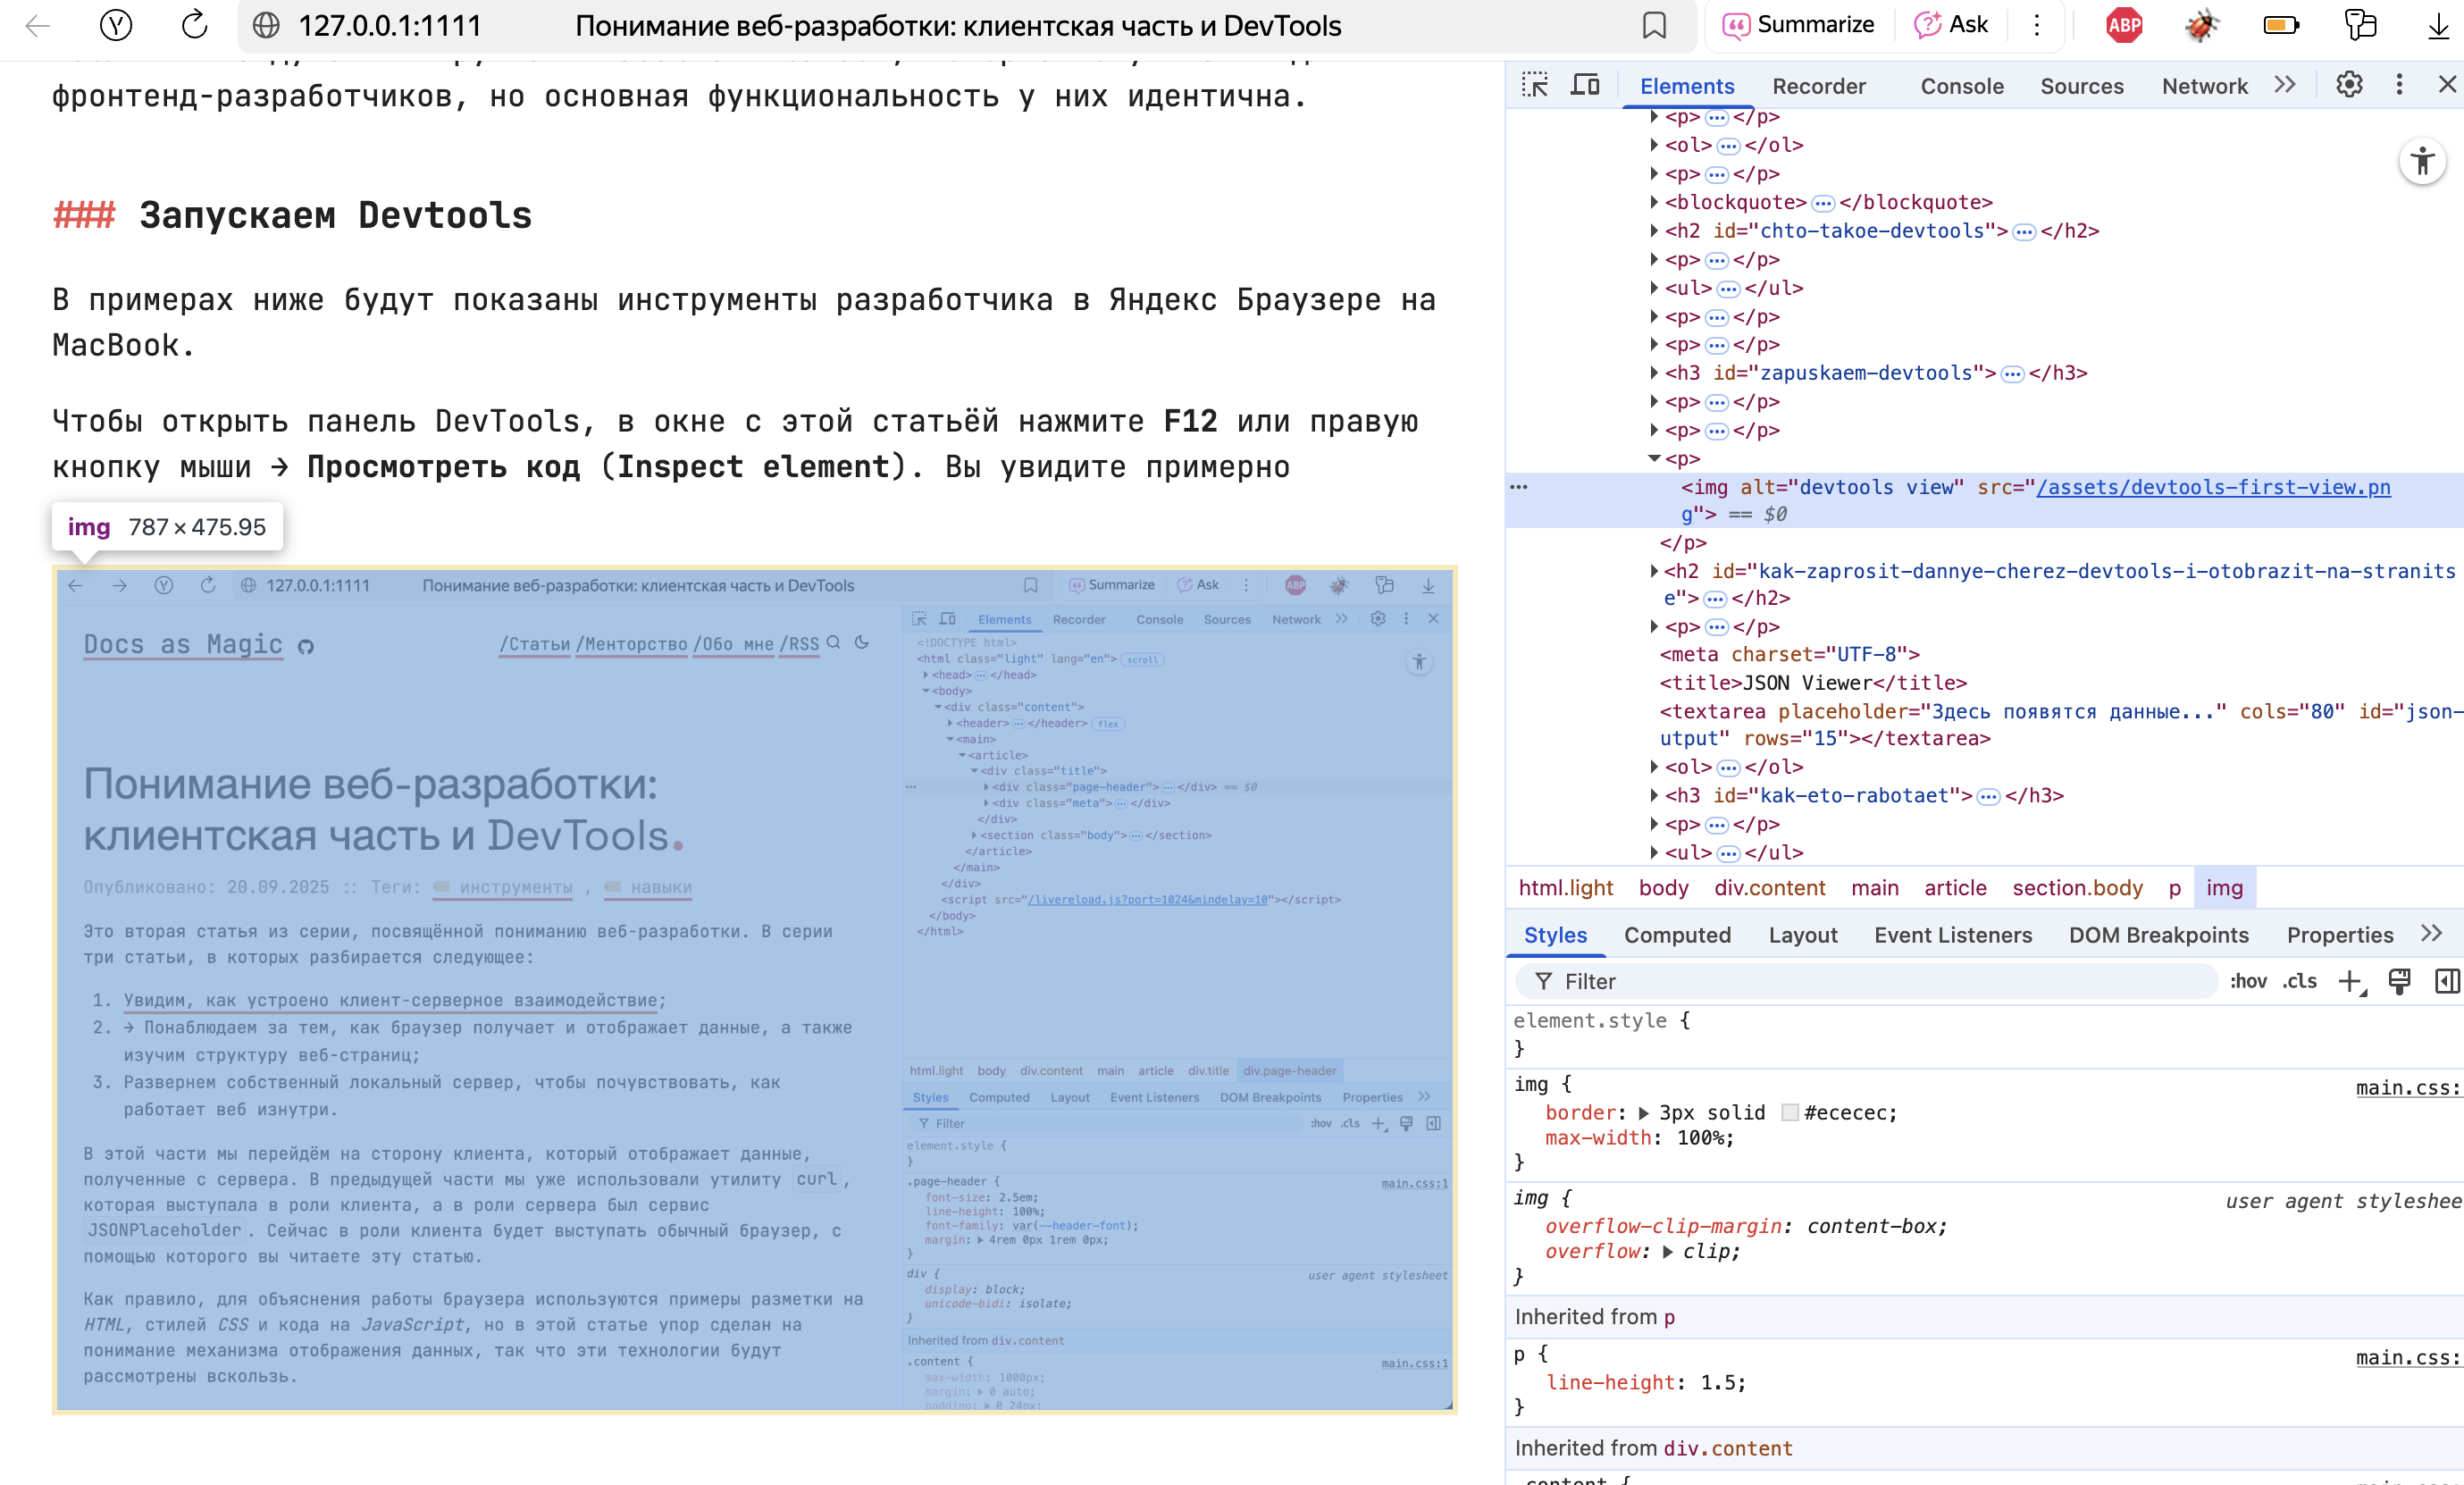Expand the blockquote node in DOM tree
Viewport: 2464px width, 1485px height.
(1654, 202)
